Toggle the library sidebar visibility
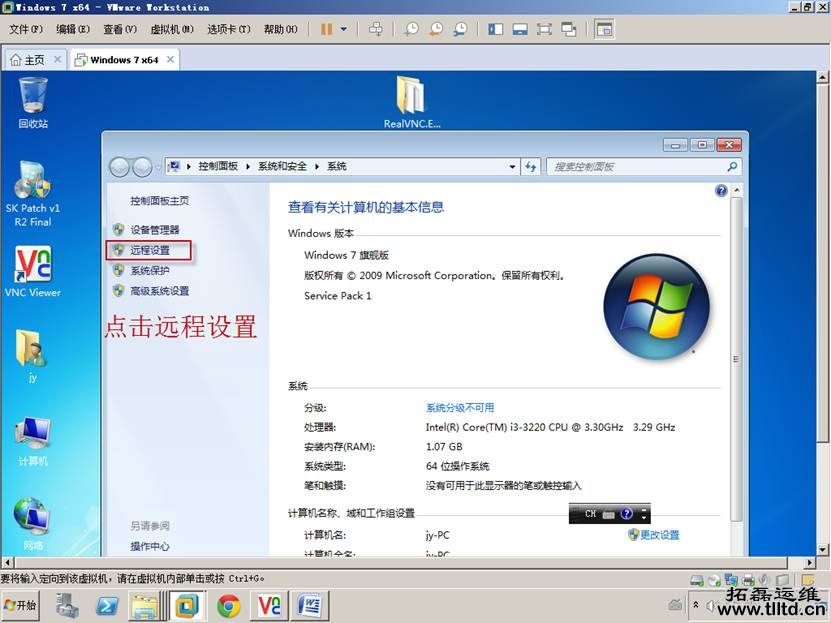The width and height of the screenshot is (831, 623). click(x=495, y=30)
